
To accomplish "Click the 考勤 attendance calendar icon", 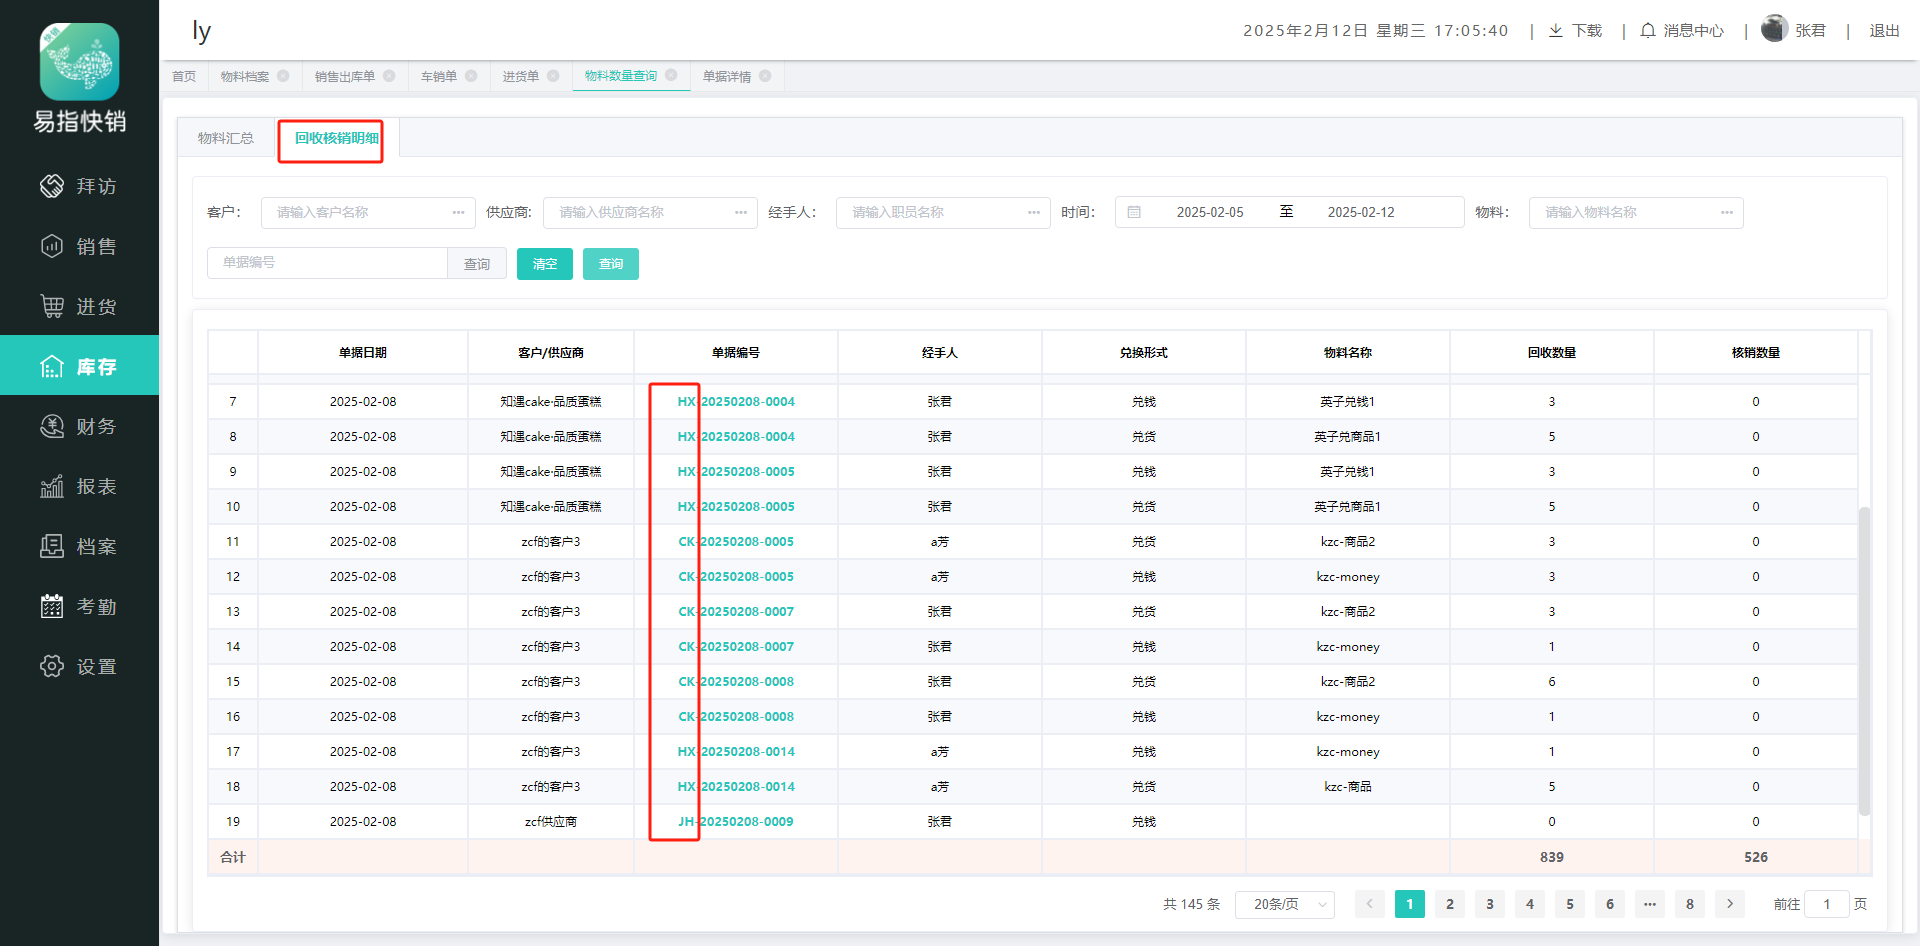I will tap(52, 606).
